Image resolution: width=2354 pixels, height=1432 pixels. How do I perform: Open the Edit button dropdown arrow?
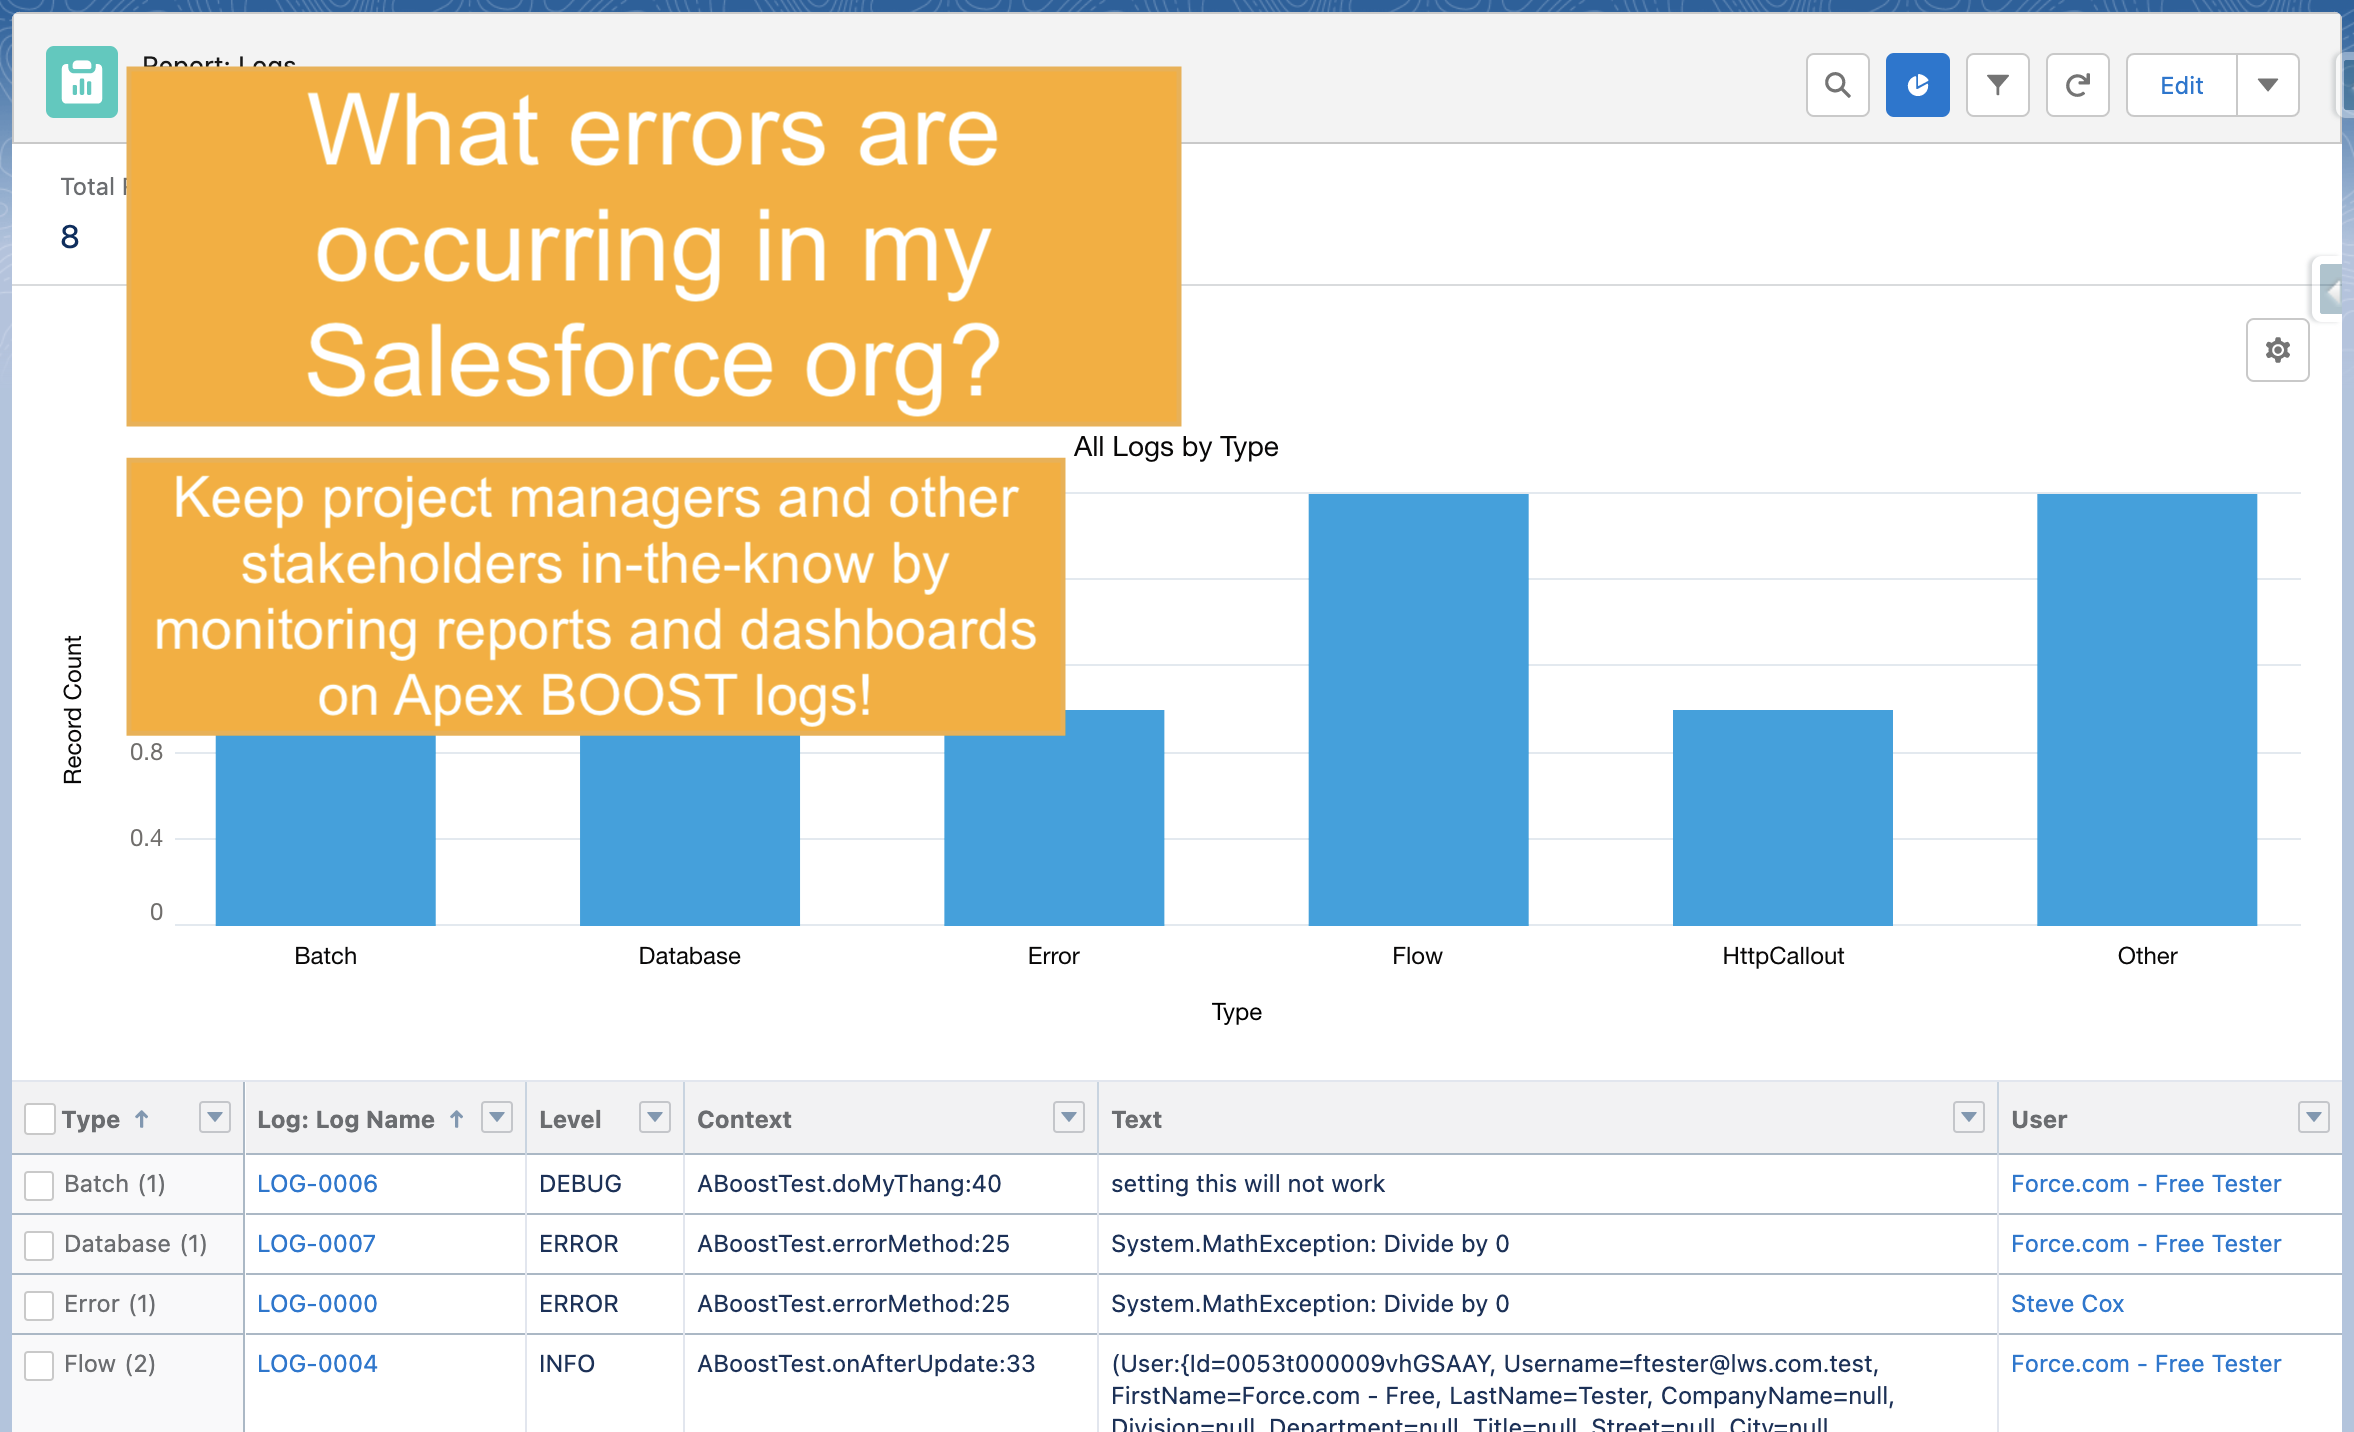[2267, 85]
